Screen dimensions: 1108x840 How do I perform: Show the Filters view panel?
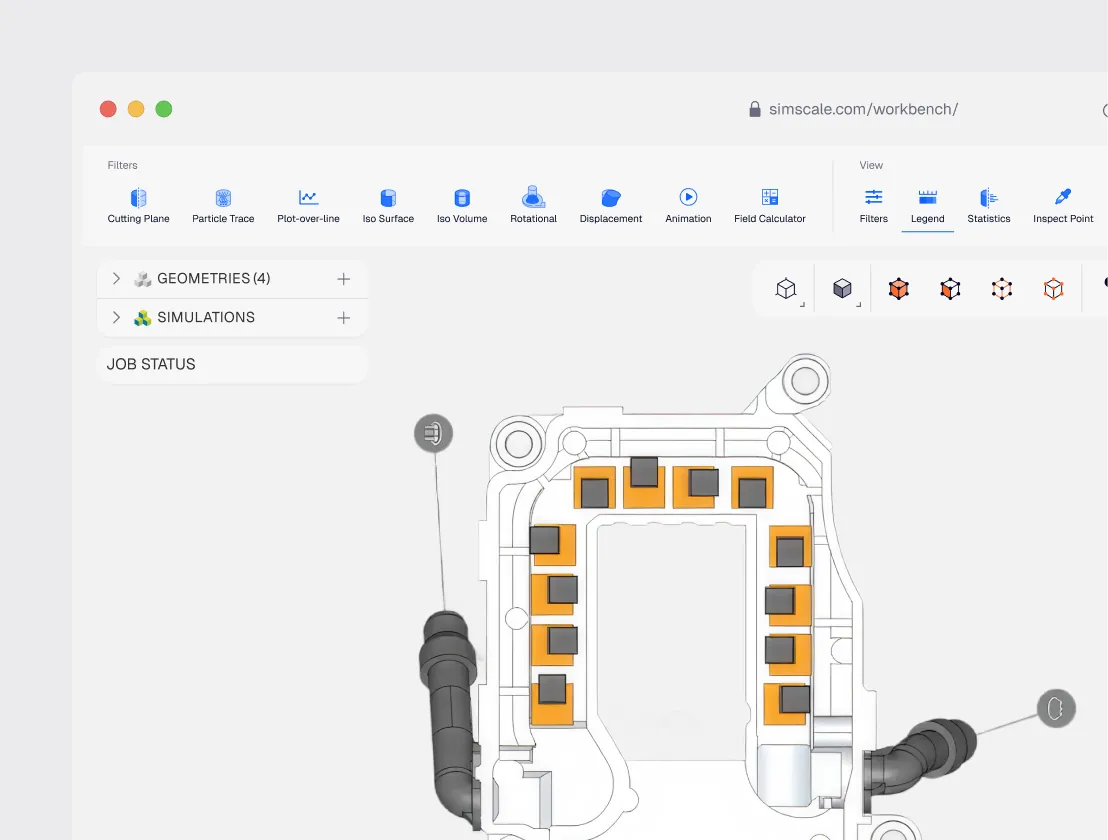pos(873,206)
